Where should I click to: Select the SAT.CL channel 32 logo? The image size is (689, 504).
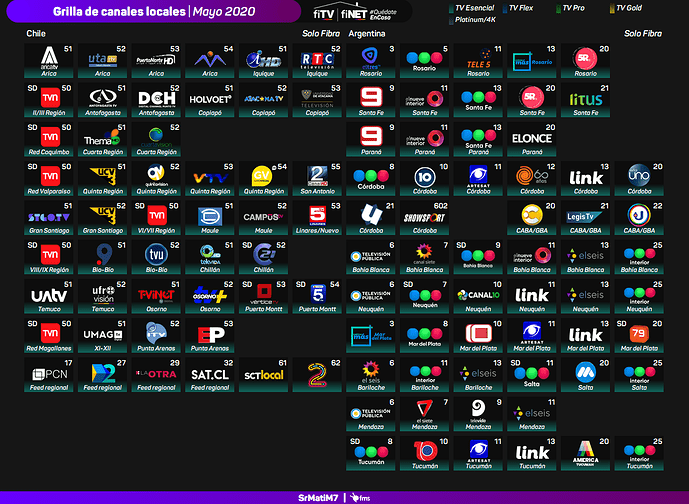[210, 374]
